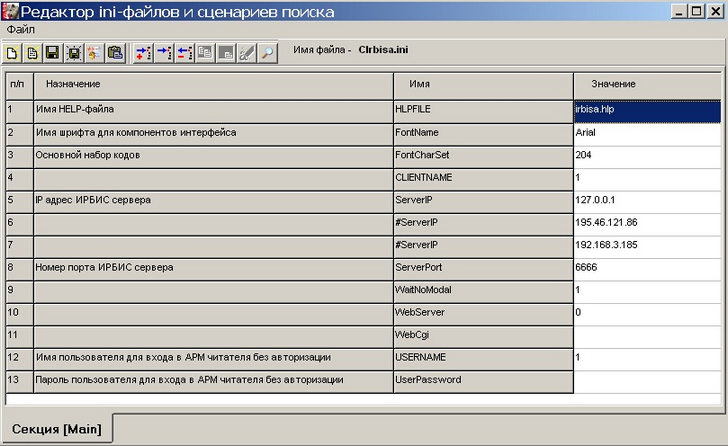Click the magnifying glass search icon
Image resolution: width=728 pixels, height=446 pixels.
pyautogui.click(x=267, y=52)
